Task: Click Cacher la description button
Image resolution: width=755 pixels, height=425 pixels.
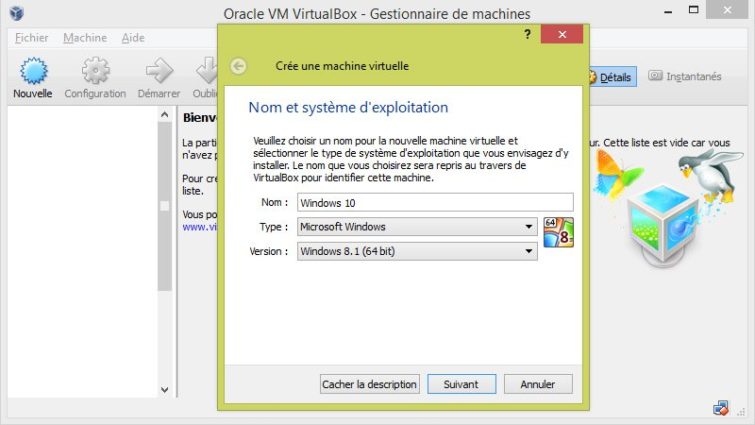Action: [369, 384]
